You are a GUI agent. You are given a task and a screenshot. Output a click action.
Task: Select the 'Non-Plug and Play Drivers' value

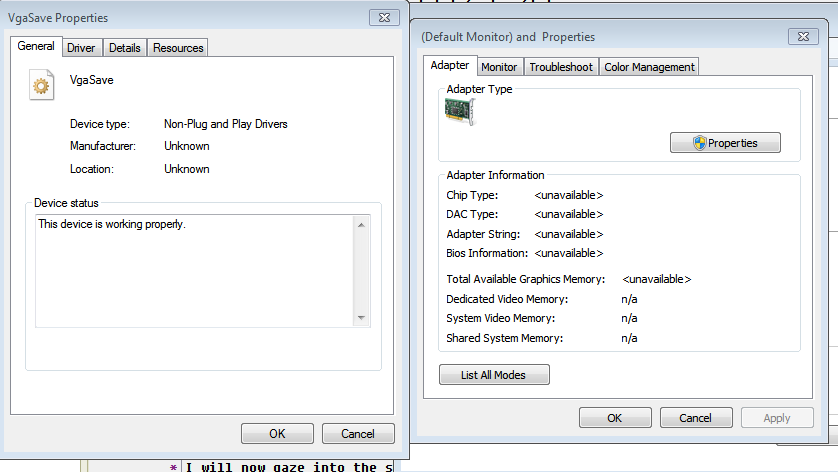click(x=226, y=124)
